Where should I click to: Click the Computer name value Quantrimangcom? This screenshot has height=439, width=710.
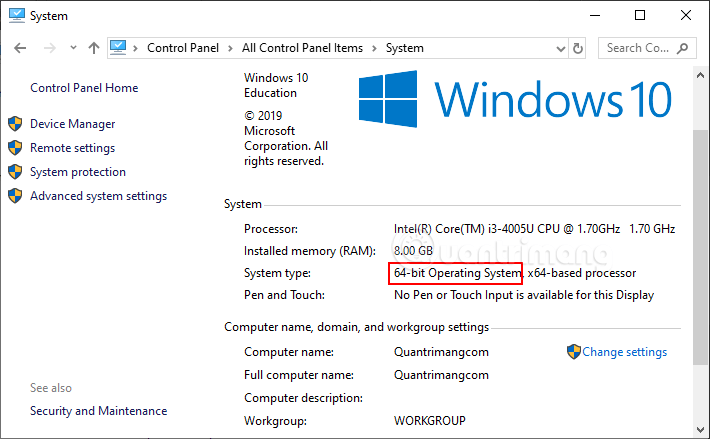pos(441,352)
